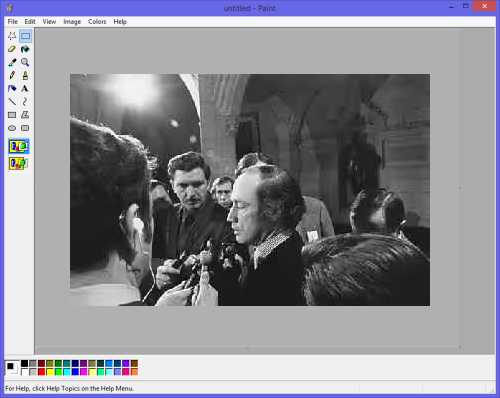The height and width of the screenshot is (398, 500).
Task: Click the bottom-right corner canvas handle
Action: (459, 347)
